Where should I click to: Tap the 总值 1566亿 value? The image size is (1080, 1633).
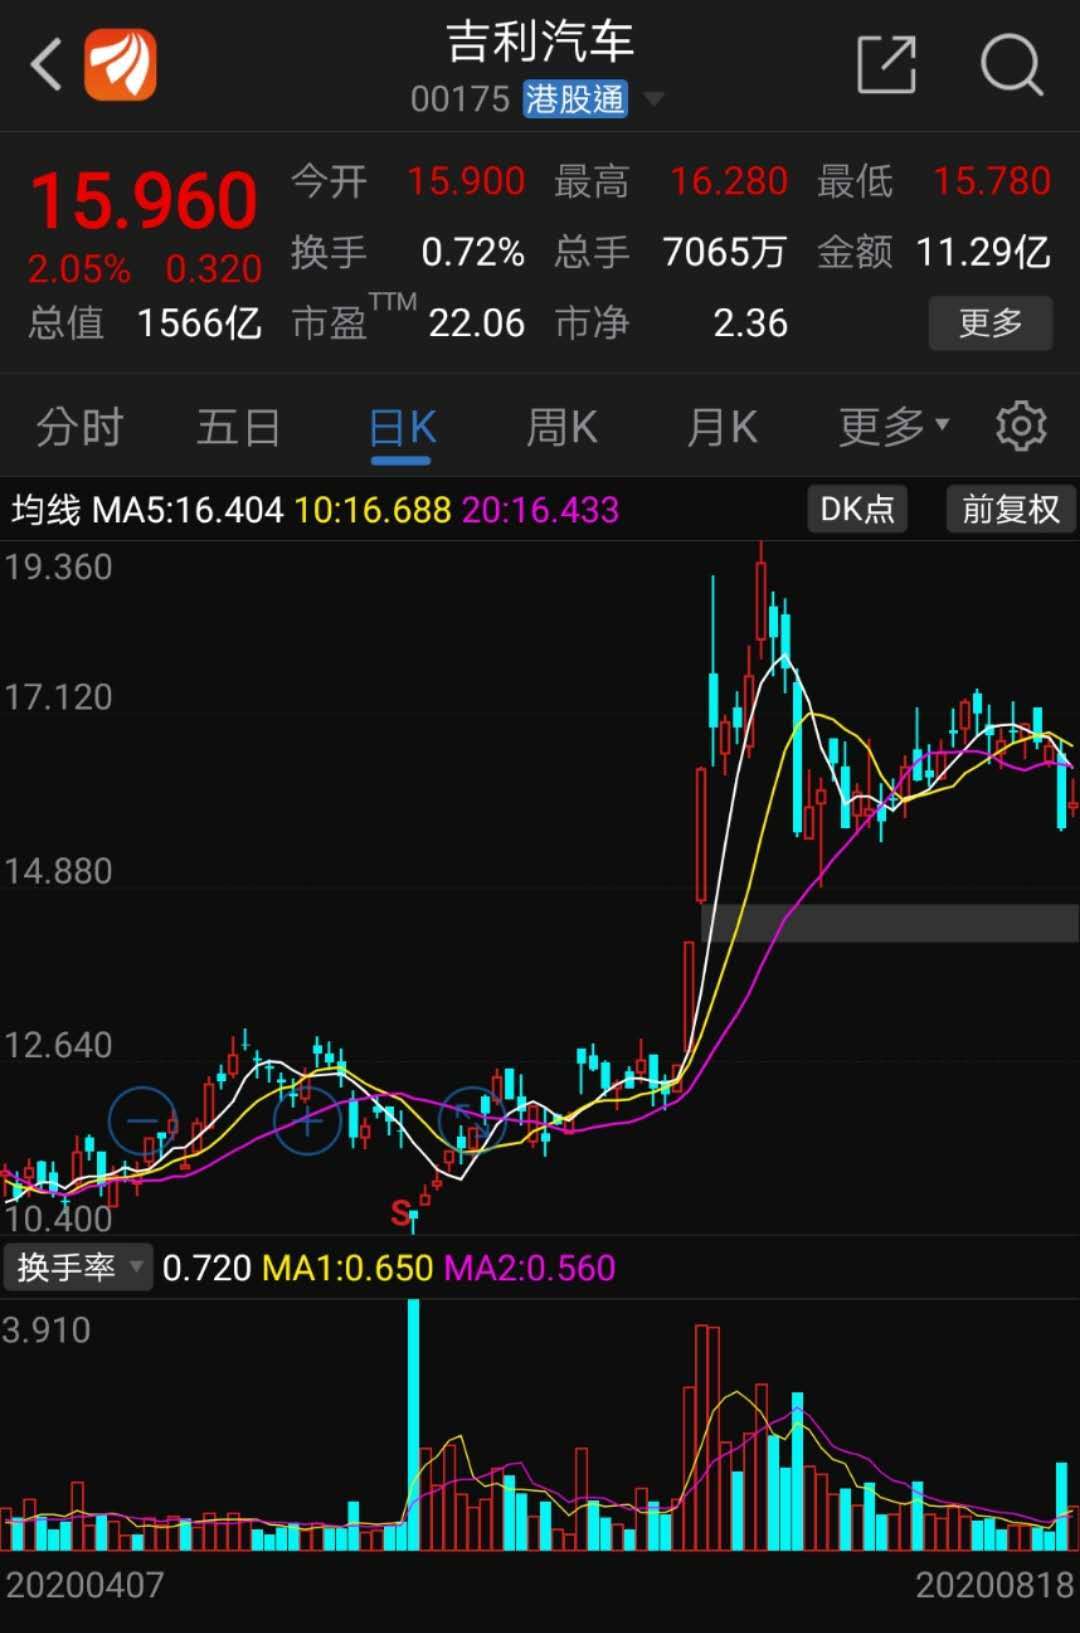pyautogui.click(x=199, y=323)
